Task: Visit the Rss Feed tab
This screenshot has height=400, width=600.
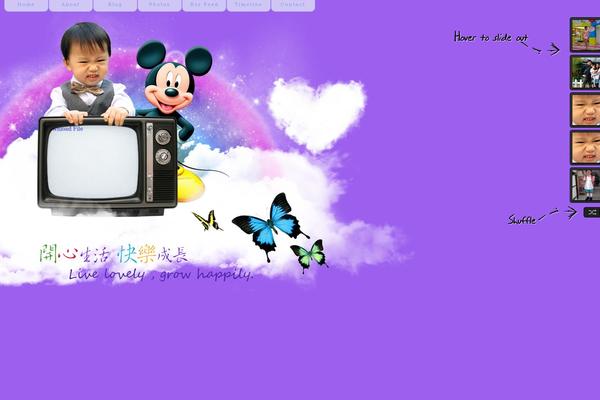Action: (204, 5)
